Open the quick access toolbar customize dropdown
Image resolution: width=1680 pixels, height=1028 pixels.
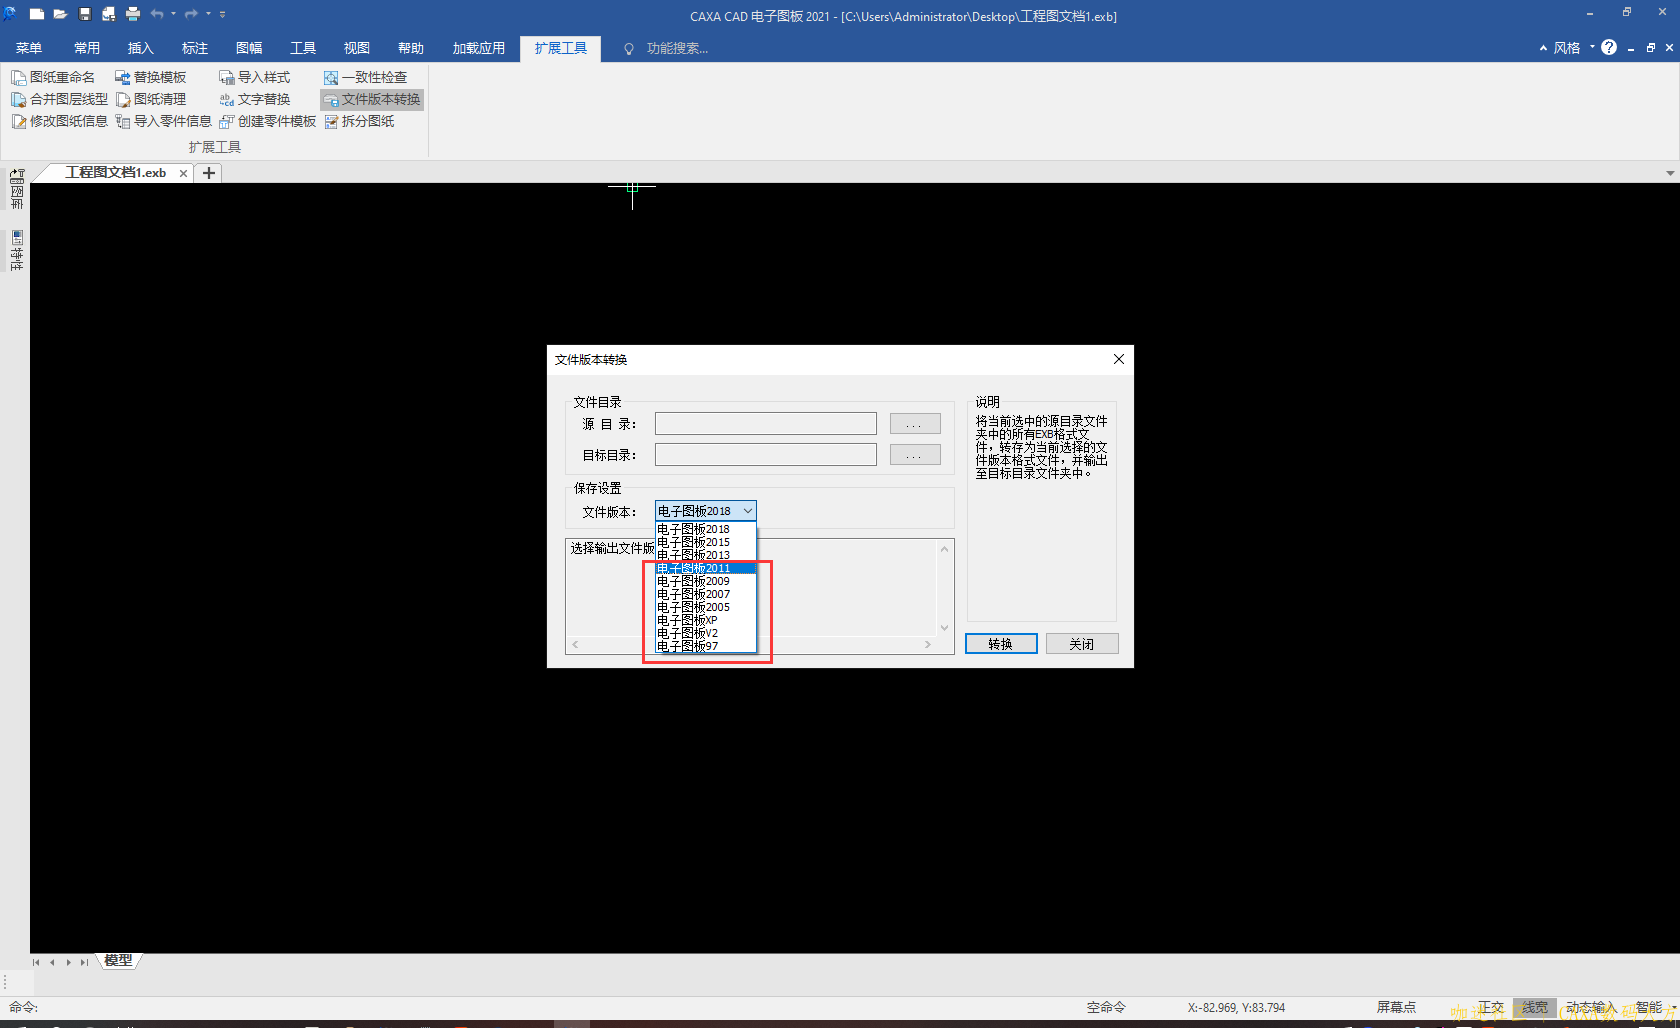(222, 14)
